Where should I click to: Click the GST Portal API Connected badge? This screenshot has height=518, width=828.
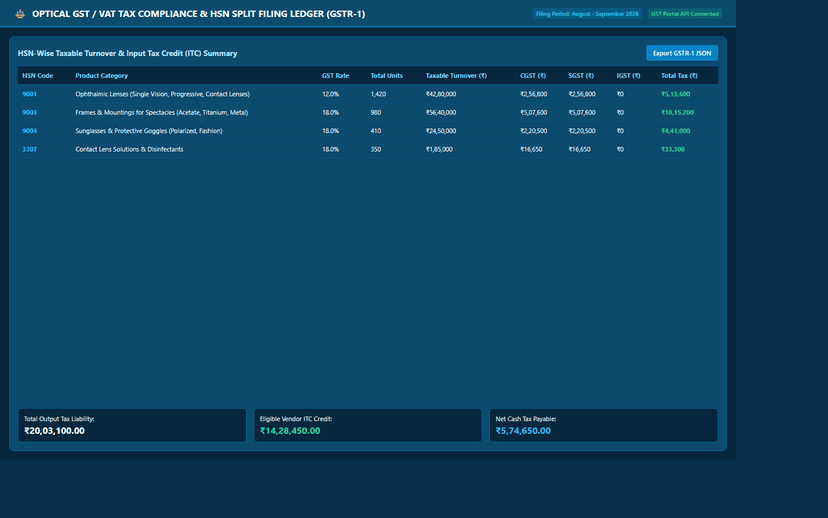[x=684, y=14]
